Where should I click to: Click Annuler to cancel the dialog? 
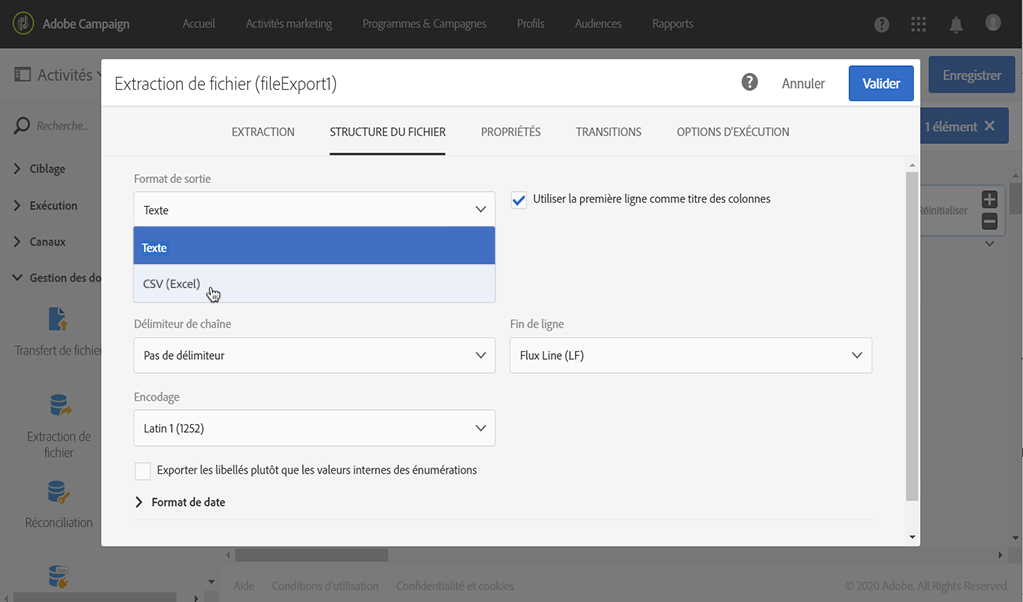(803, 84)
